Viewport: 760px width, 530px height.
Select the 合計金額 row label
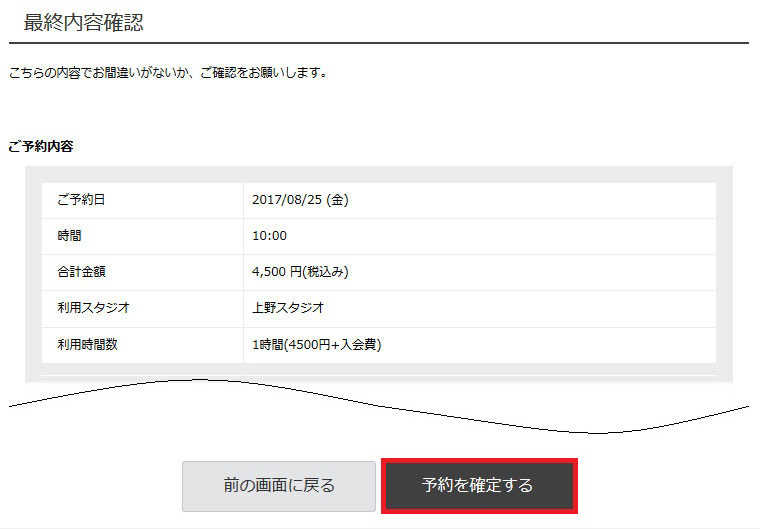(81, 272)
